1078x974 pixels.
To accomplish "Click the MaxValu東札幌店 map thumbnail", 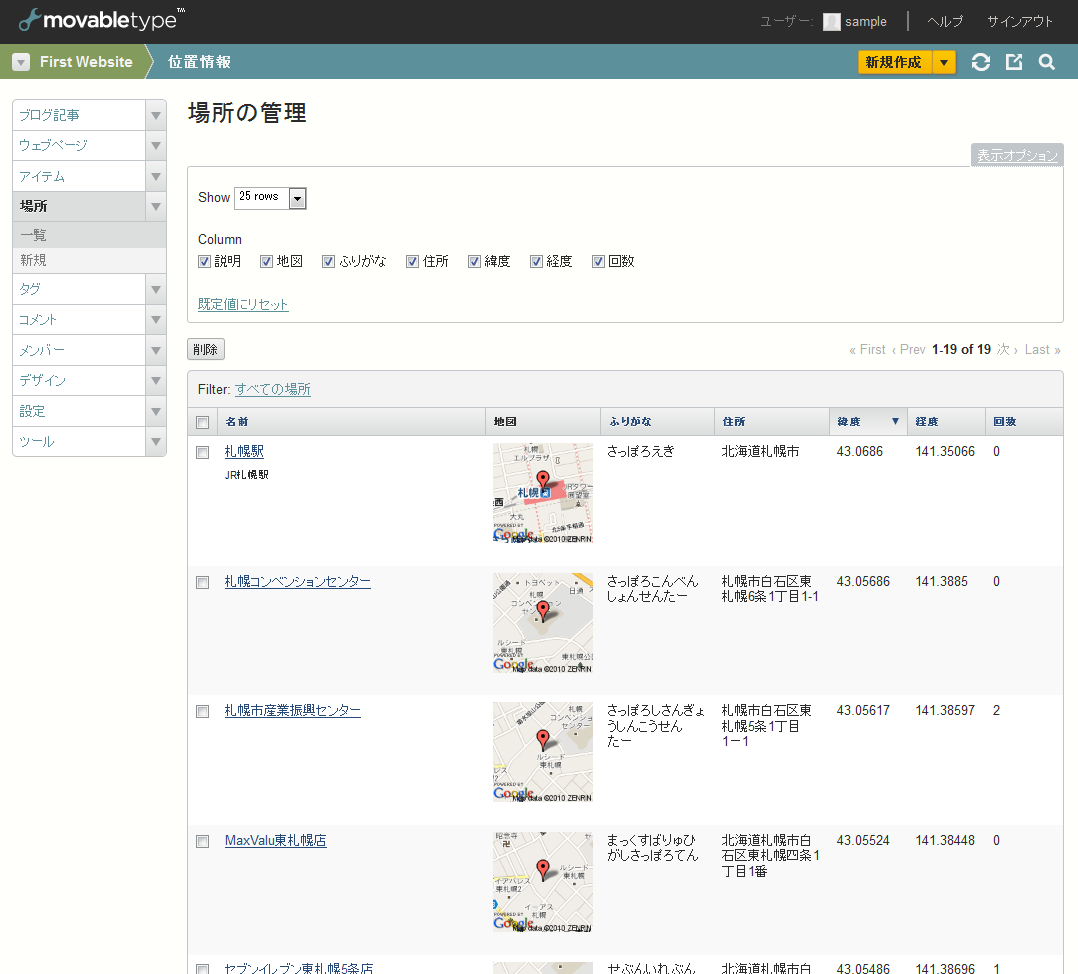I will coord(543,882).
